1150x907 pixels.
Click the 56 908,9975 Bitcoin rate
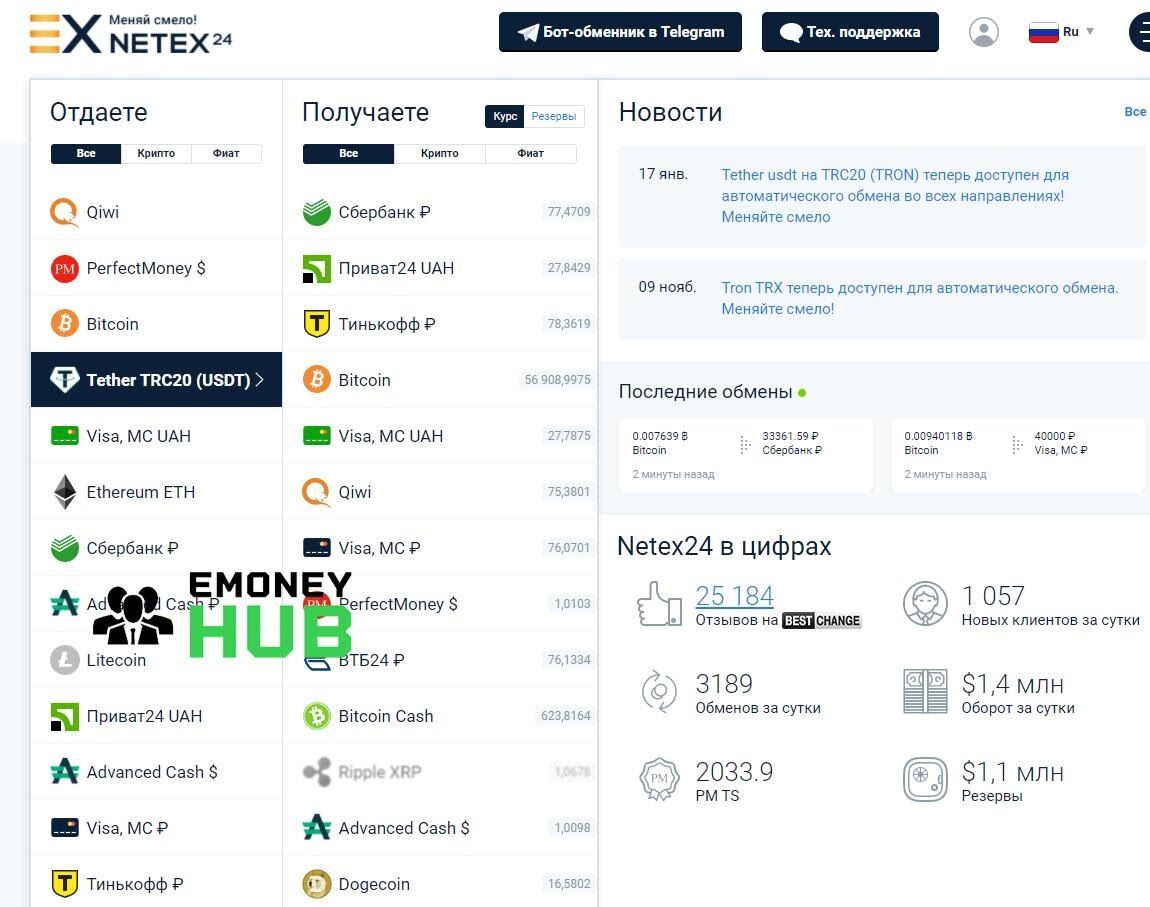click(x=557, y=380)
